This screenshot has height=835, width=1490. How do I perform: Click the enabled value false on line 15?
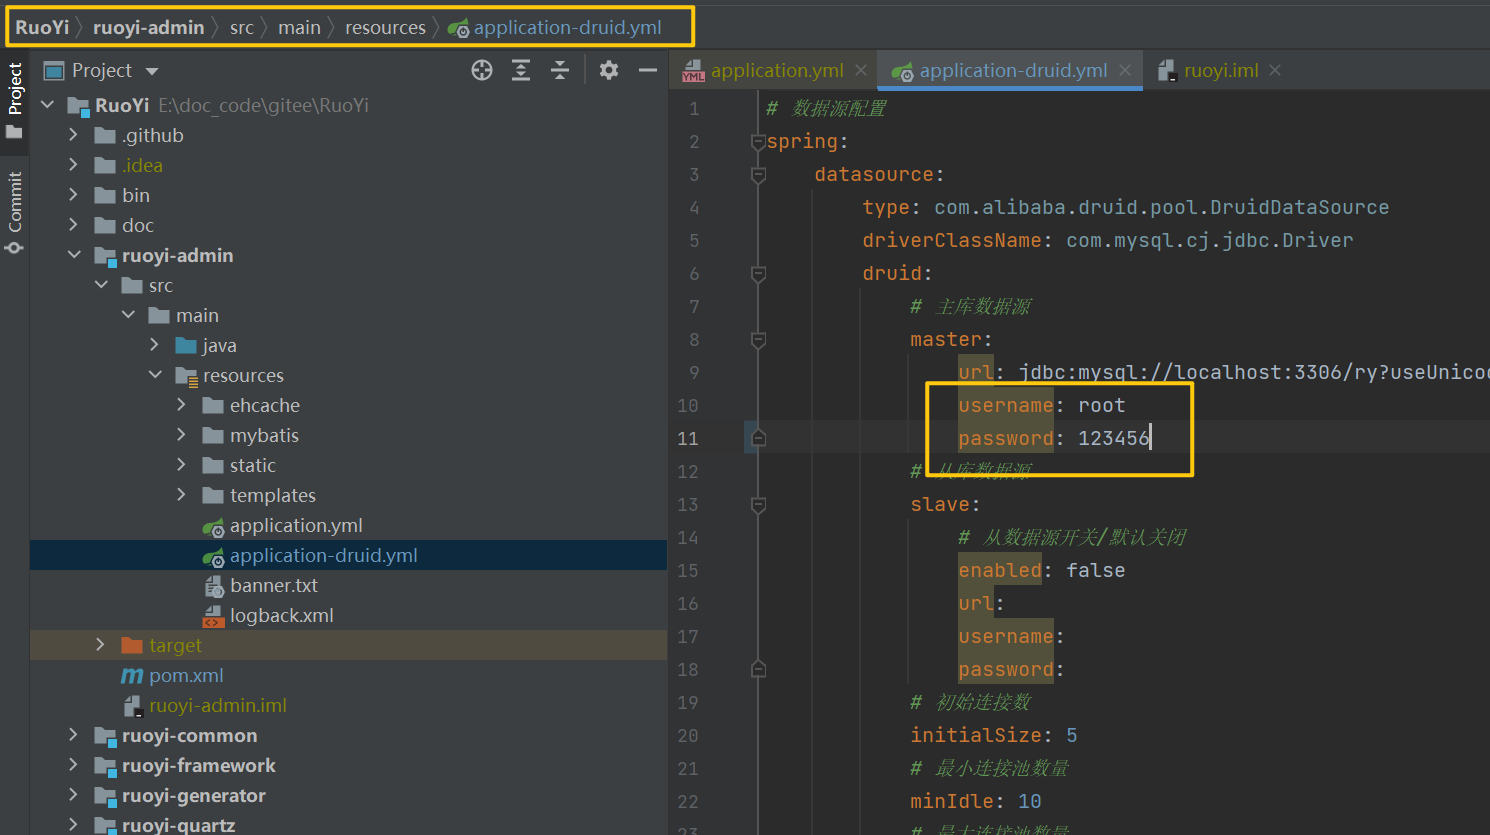click(x=1095, y=570)
